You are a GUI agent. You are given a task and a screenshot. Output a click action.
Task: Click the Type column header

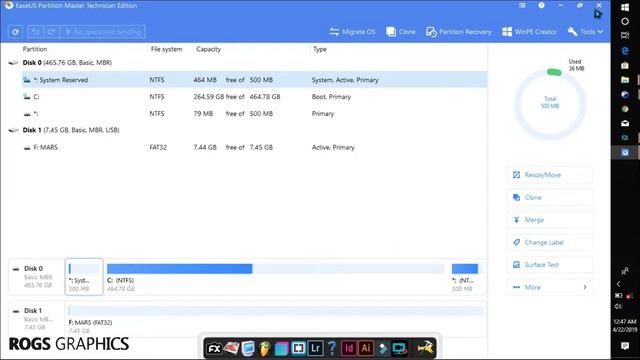click(x=320, y=49)
